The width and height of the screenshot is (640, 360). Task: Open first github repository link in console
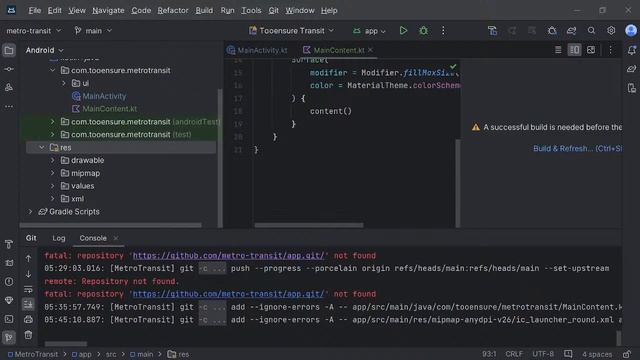tap(229, 256)
